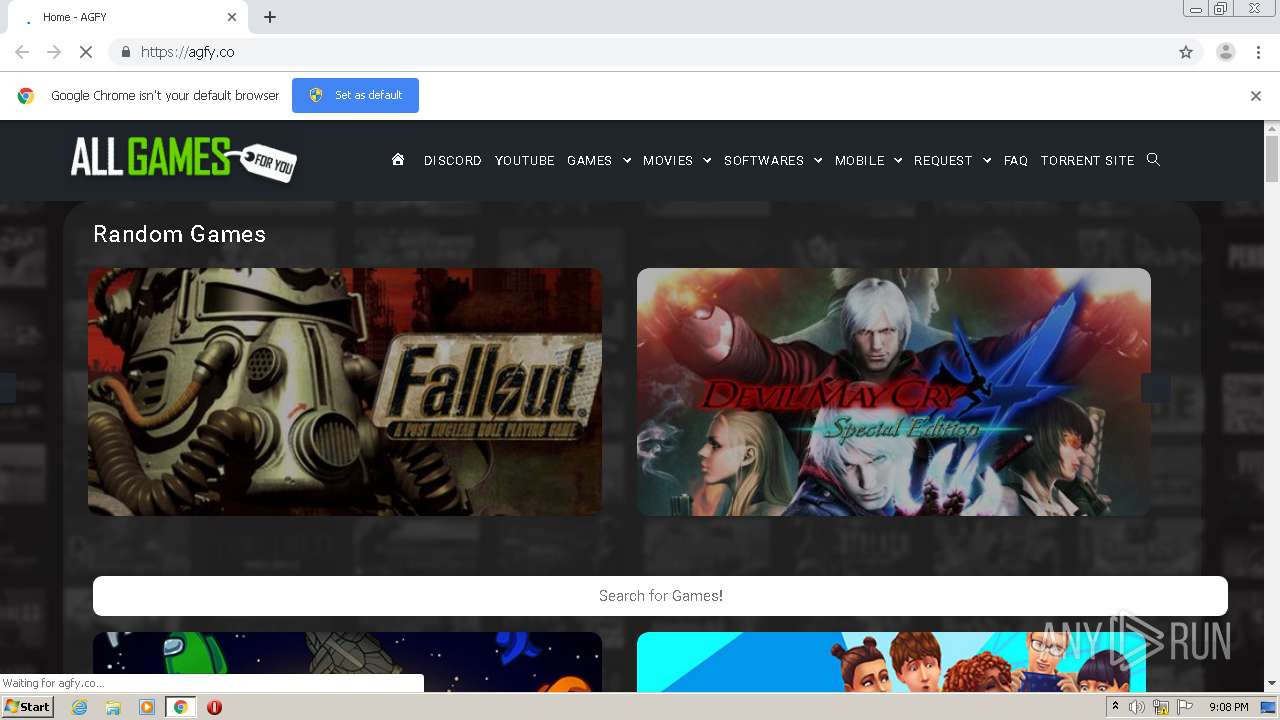Open the volume speaker tray icon
Screen dimensions: 1280x720
click(1137, 707)
